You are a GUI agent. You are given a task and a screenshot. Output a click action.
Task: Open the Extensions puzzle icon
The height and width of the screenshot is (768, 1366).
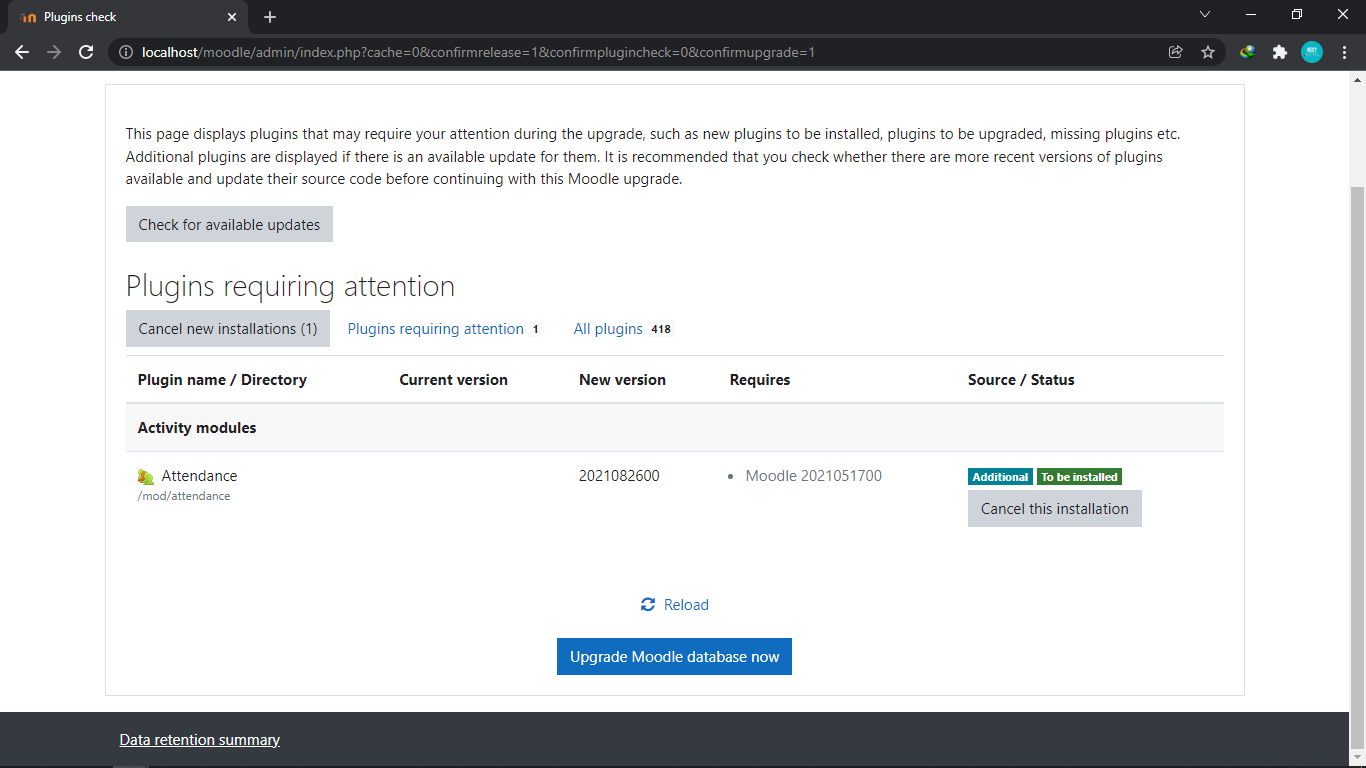(x=1279, y=52)
